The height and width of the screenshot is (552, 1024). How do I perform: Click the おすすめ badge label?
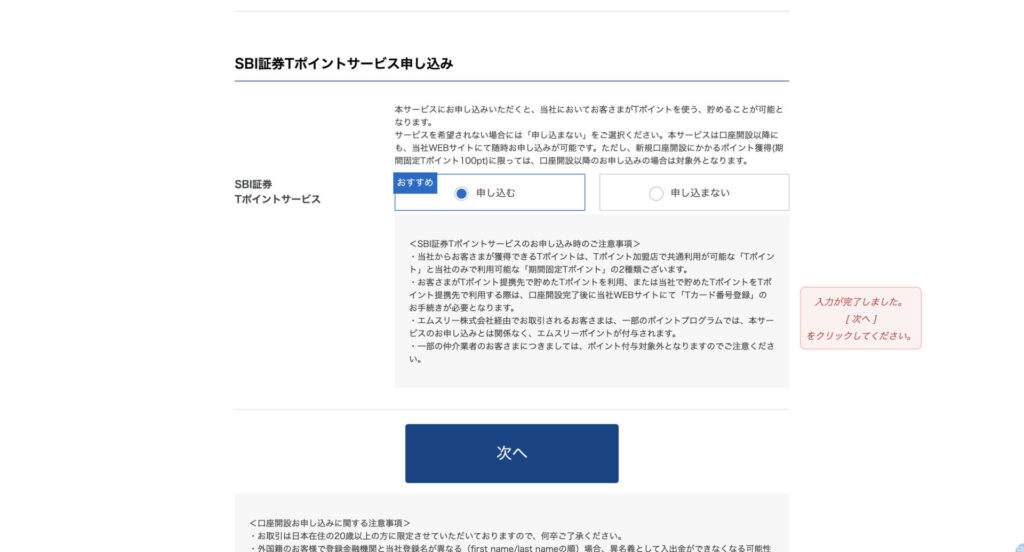[415, 183]
